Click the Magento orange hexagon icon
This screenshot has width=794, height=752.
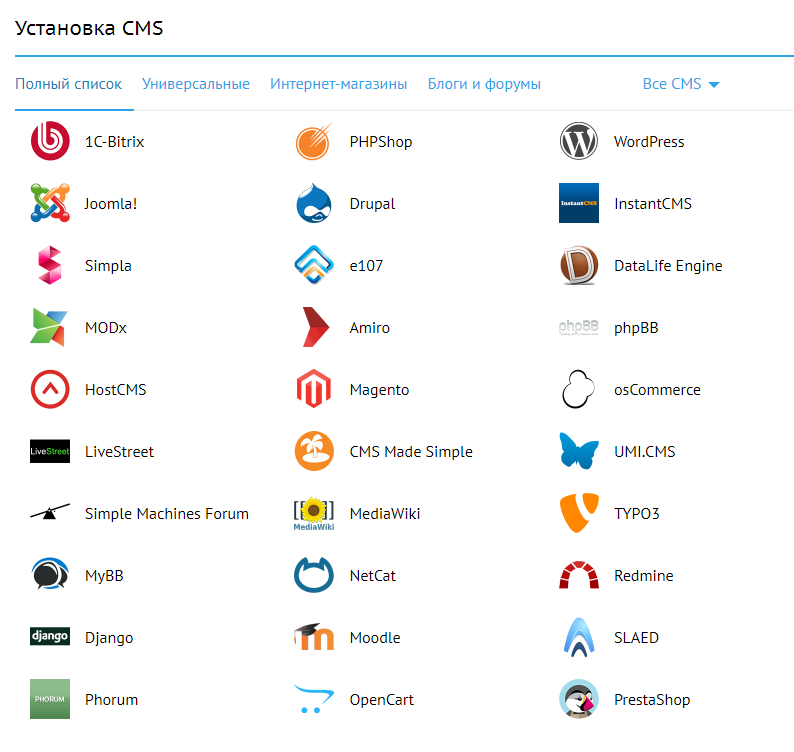tap(314, 389)
